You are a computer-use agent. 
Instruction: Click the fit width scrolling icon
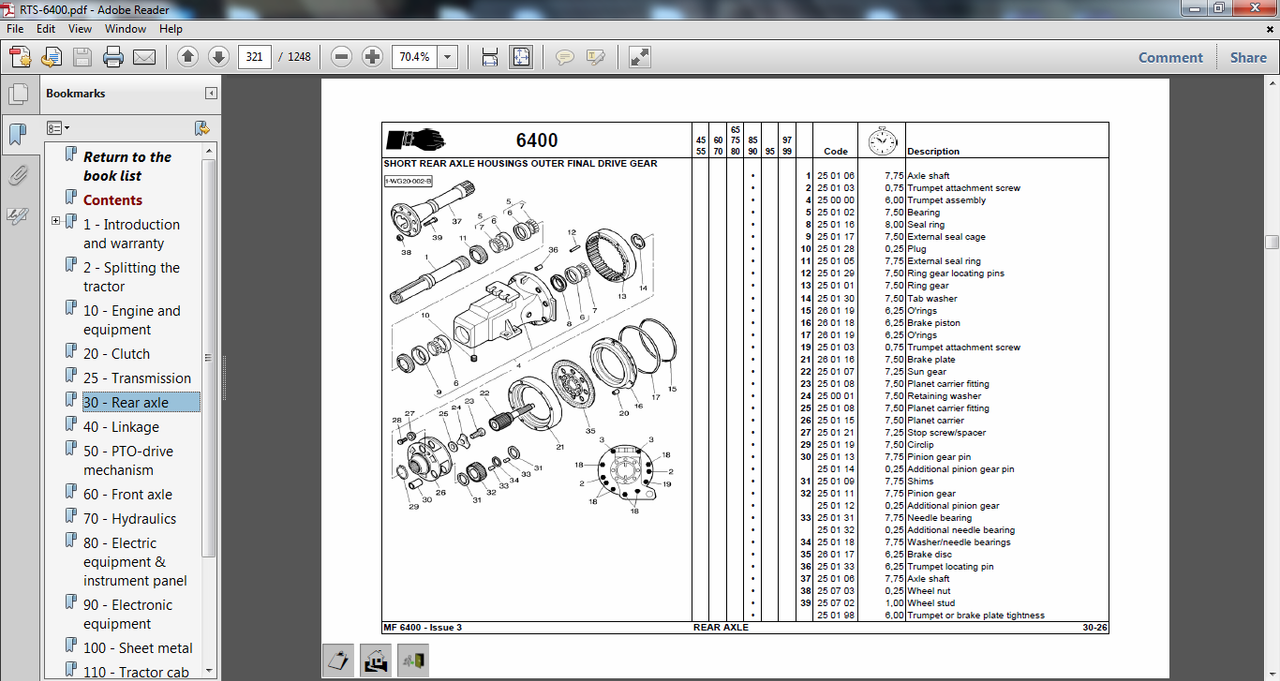489,57
